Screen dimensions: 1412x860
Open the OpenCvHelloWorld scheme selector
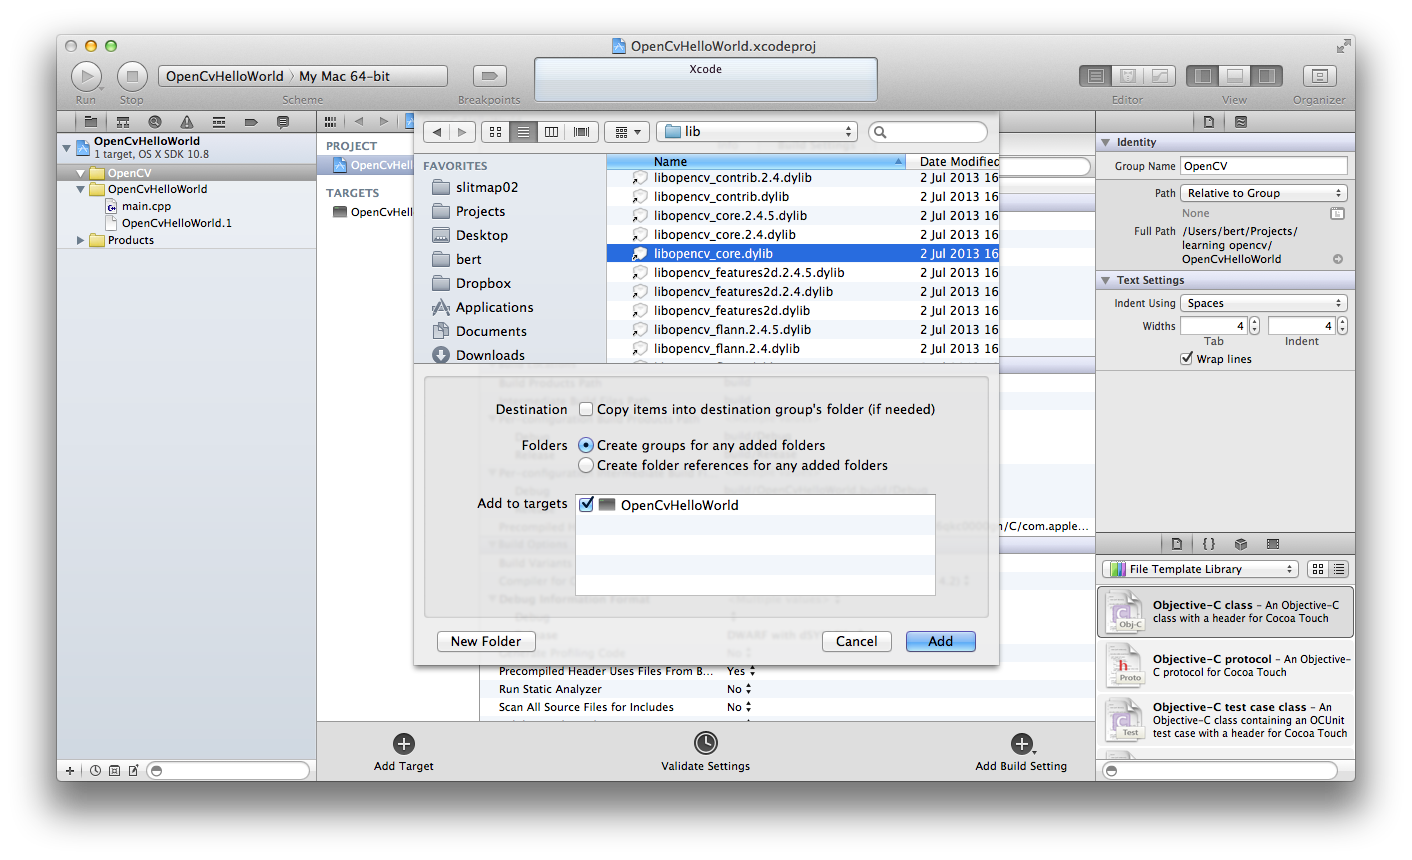tap(225, 76)
